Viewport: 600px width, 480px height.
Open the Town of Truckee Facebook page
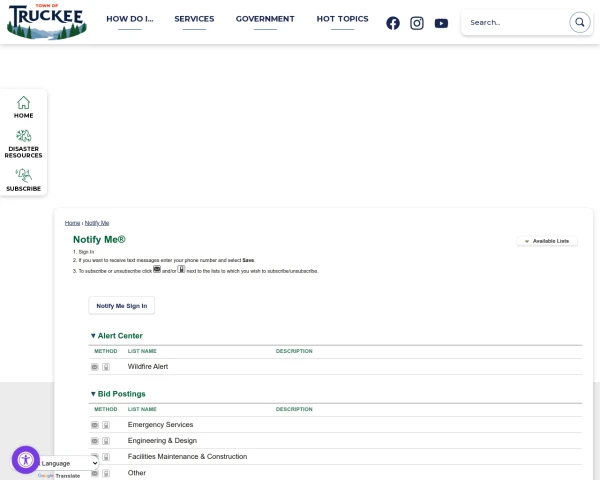pyautogui.click(x=393, y=23)
